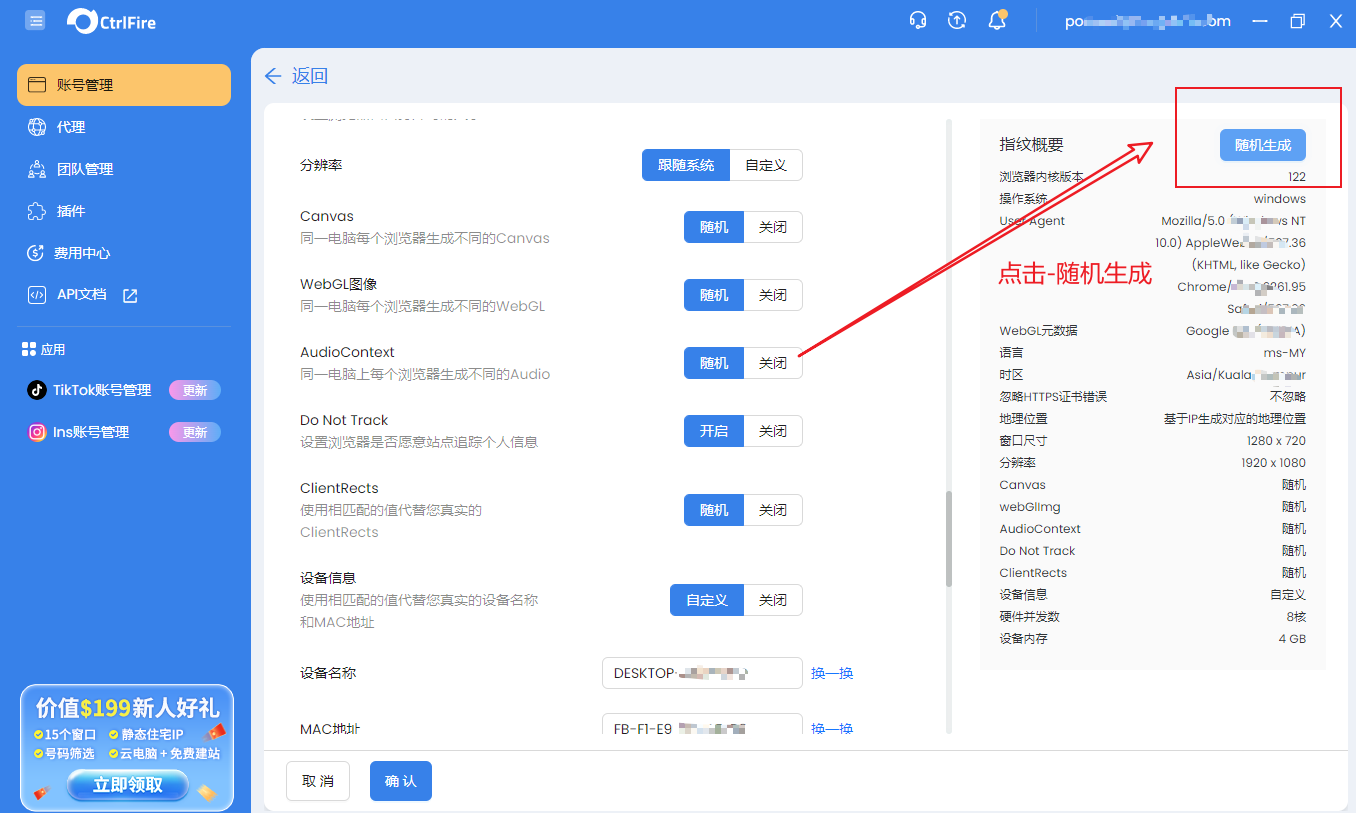Click the 设备名称 input field
This screenshot has width=1356, height=813.
click(x=702, y=673)
